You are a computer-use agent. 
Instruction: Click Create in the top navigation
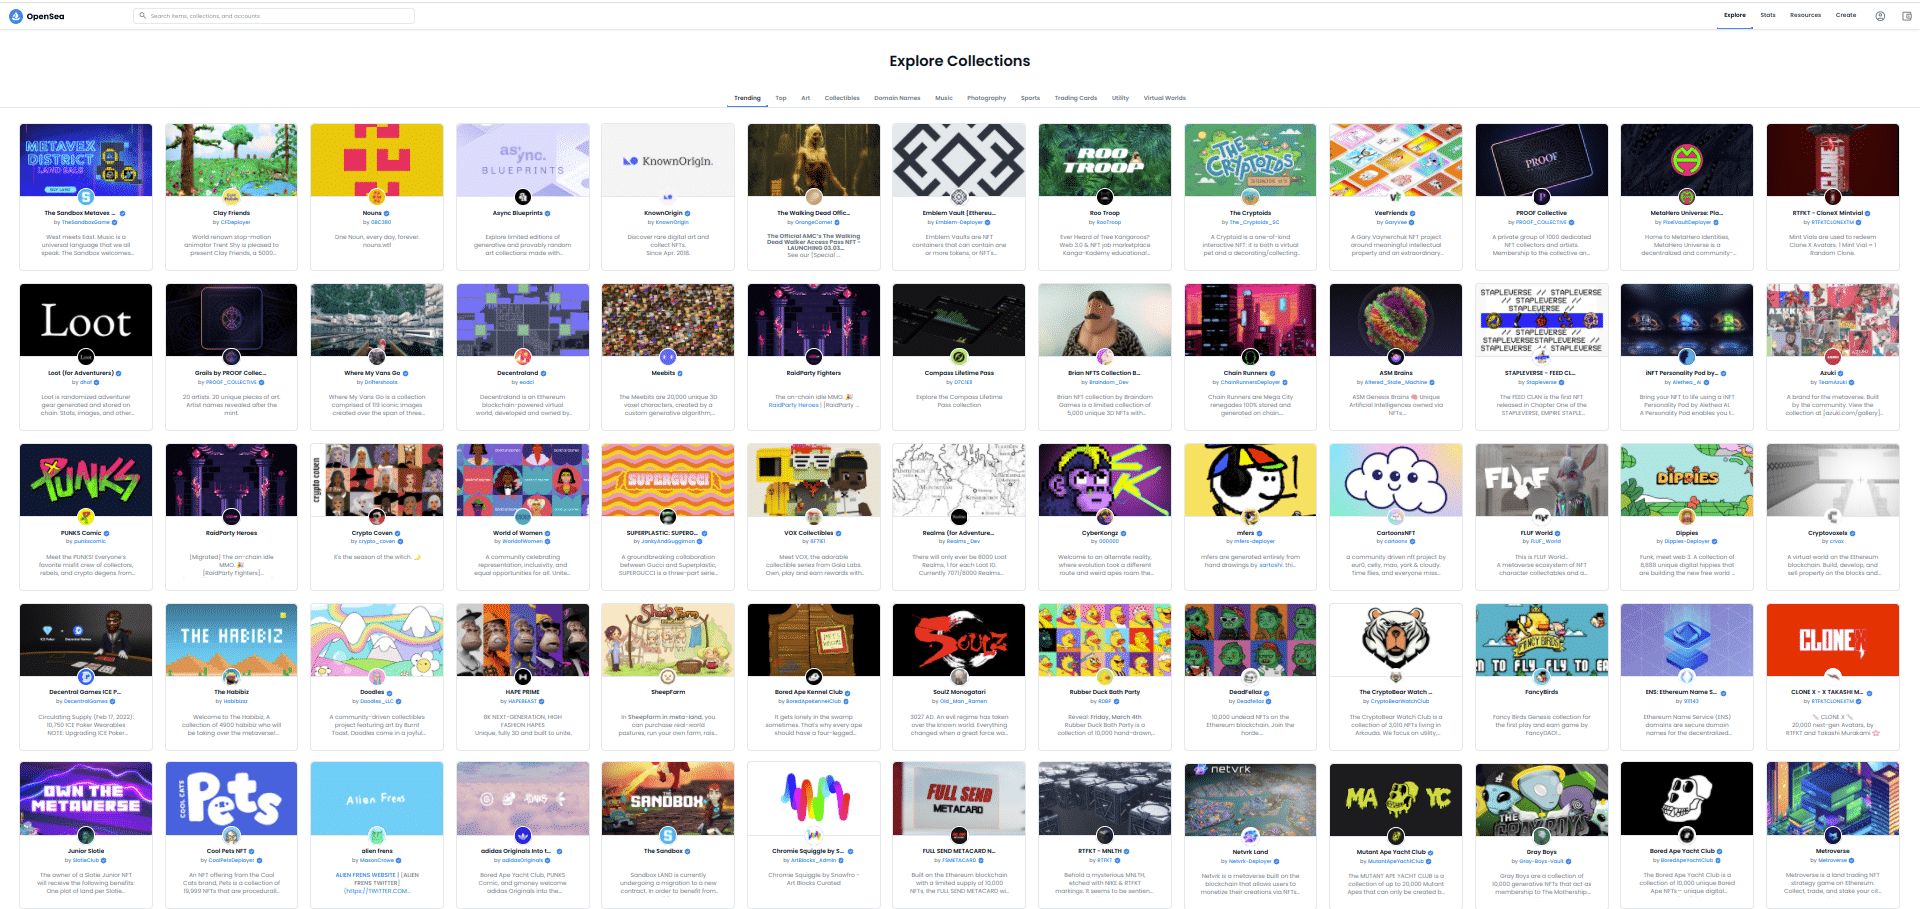1846,15
